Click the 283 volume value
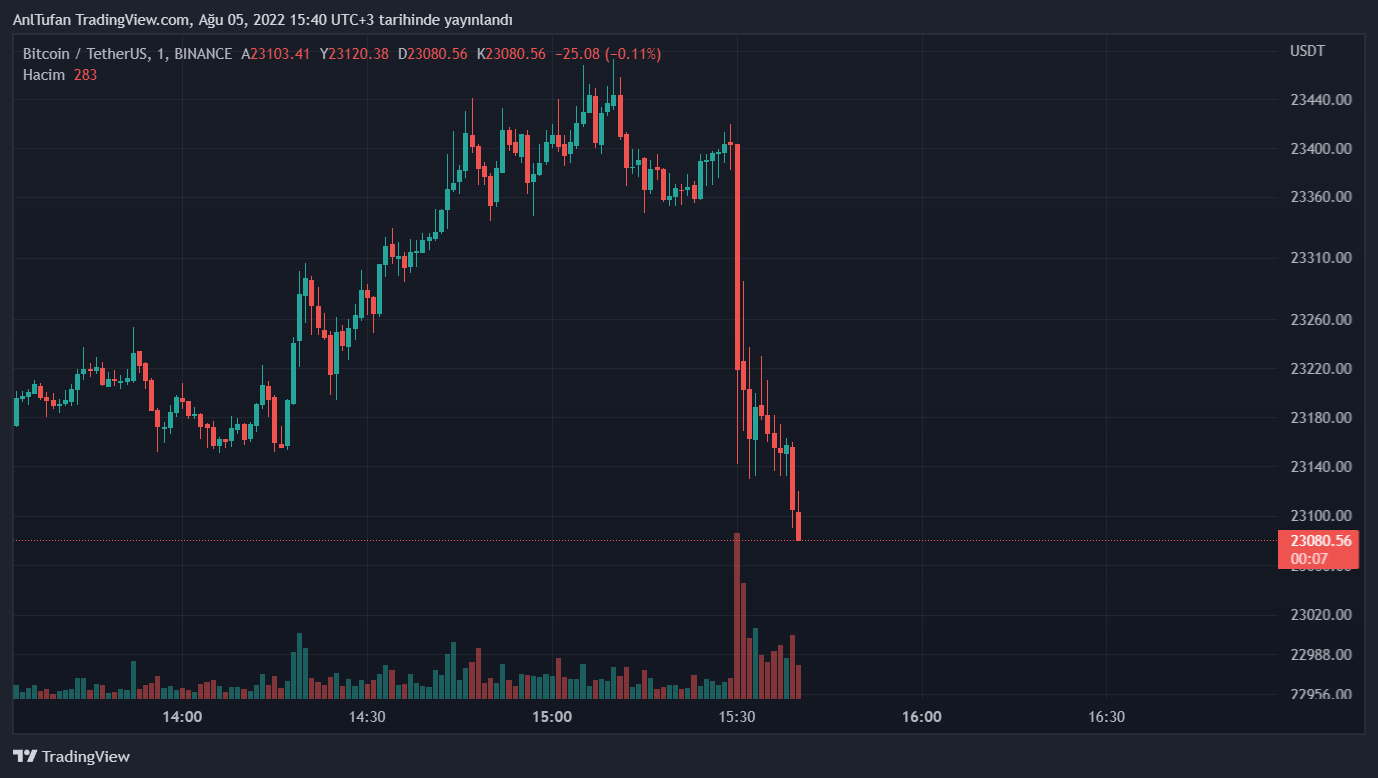The image size is (1378, 778). 85,75
